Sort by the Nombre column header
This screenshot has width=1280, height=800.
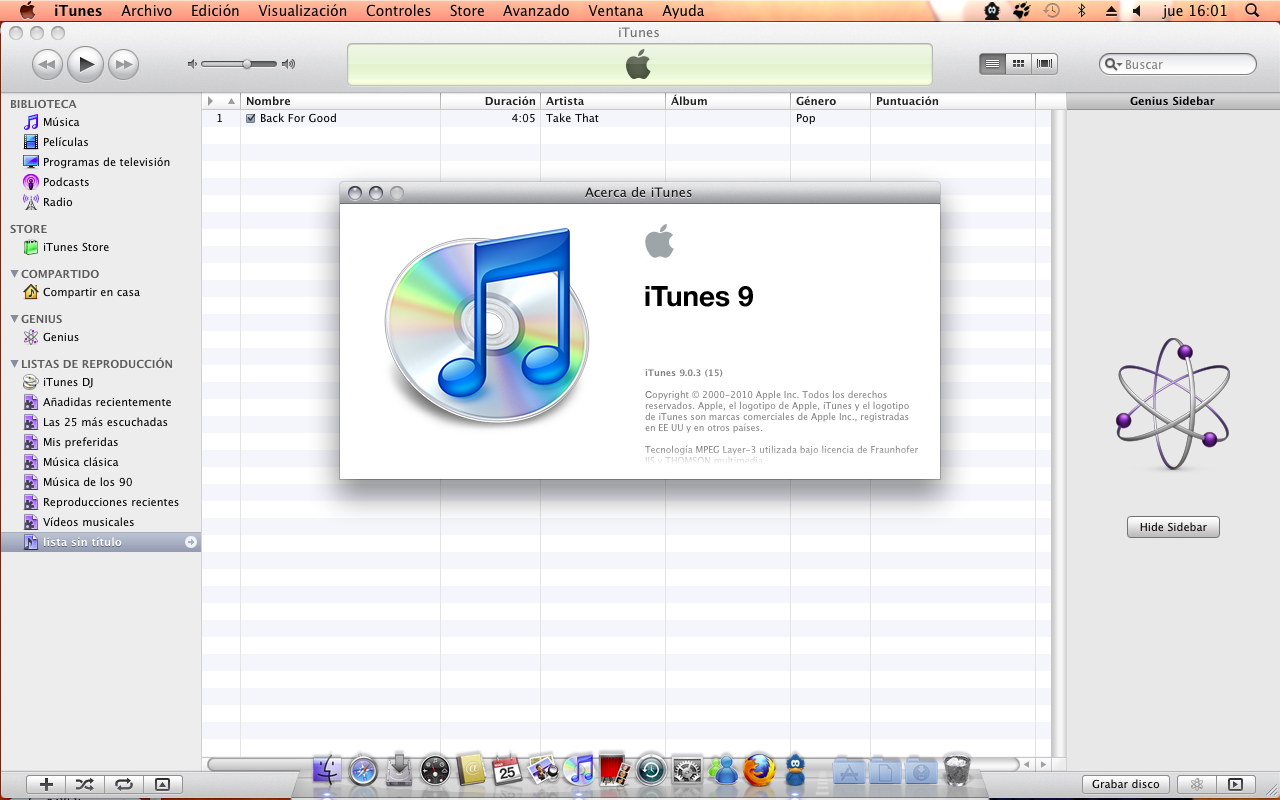point(340,101)
